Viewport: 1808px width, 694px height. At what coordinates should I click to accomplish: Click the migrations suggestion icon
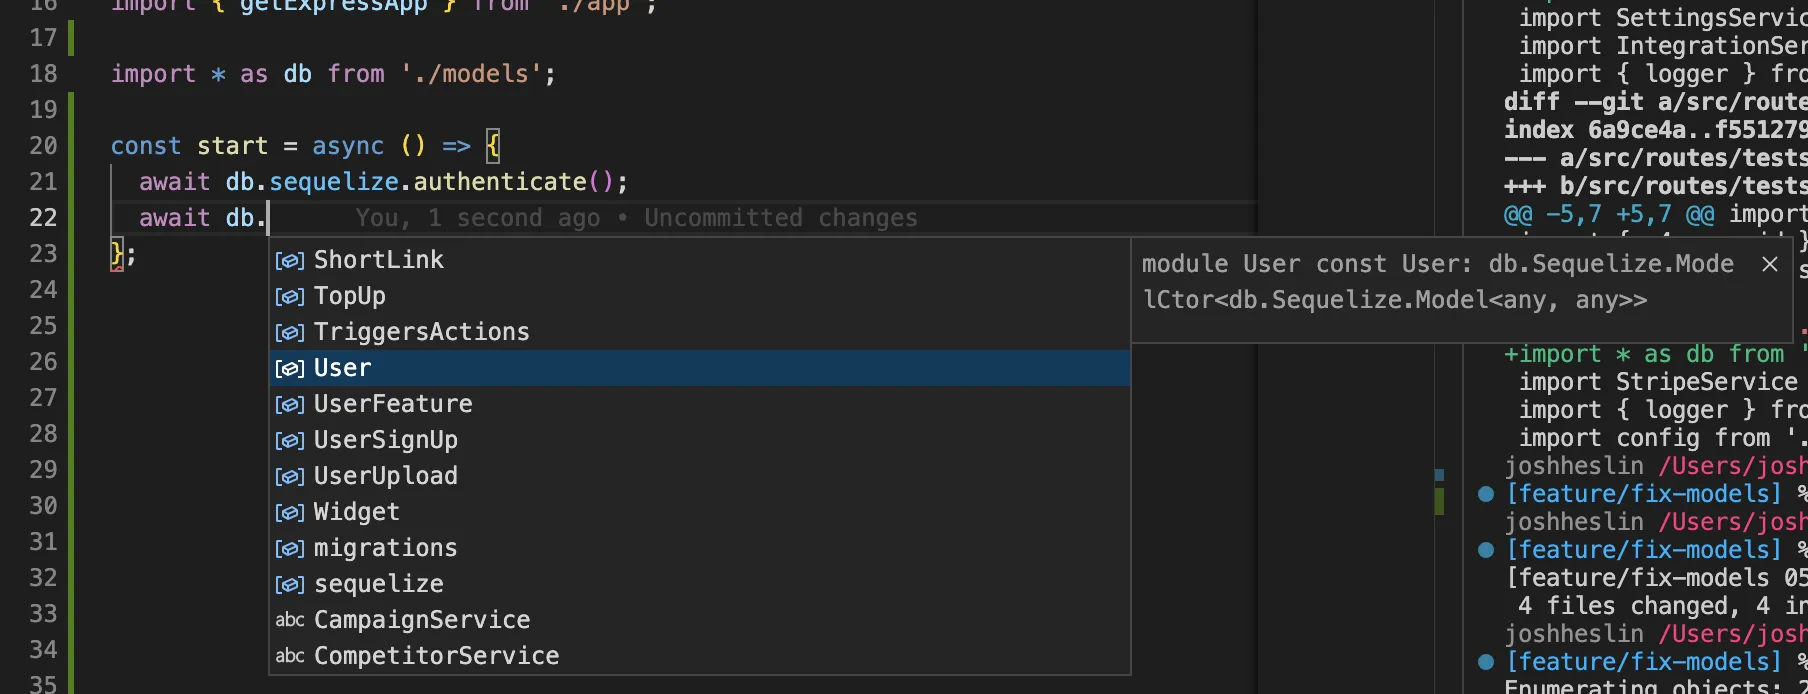[x=290, y=549]
